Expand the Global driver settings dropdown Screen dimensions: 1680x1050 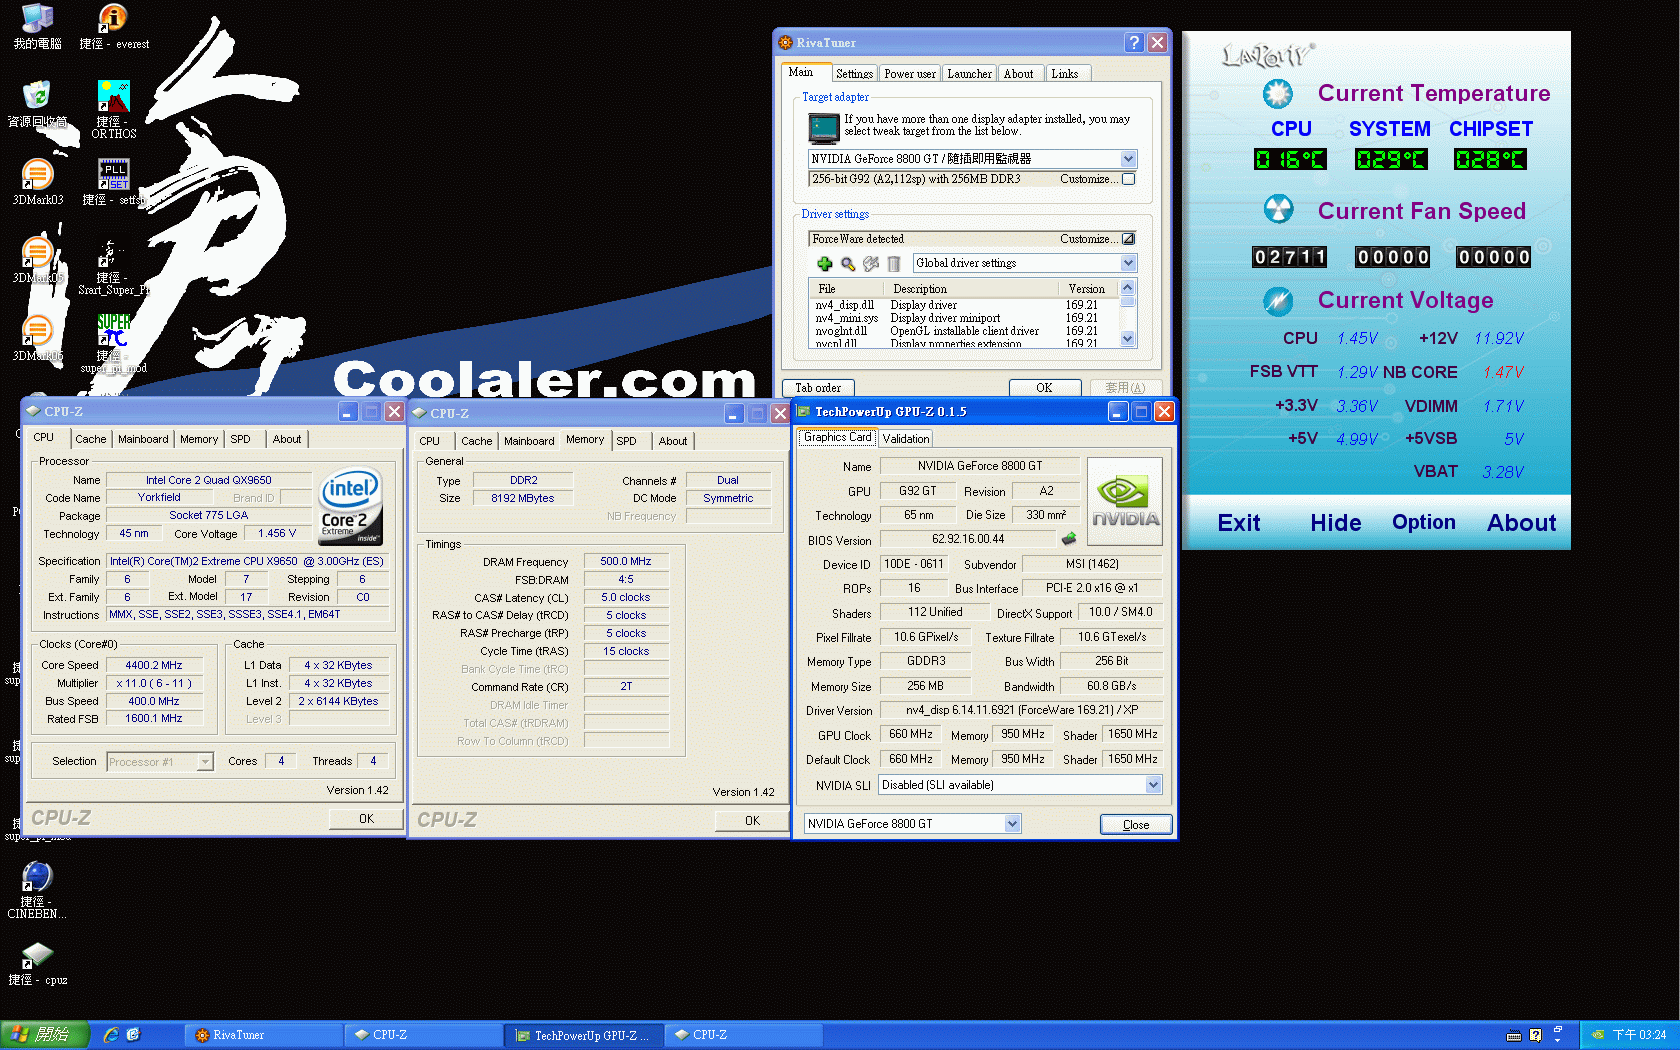click(1128, 263)
